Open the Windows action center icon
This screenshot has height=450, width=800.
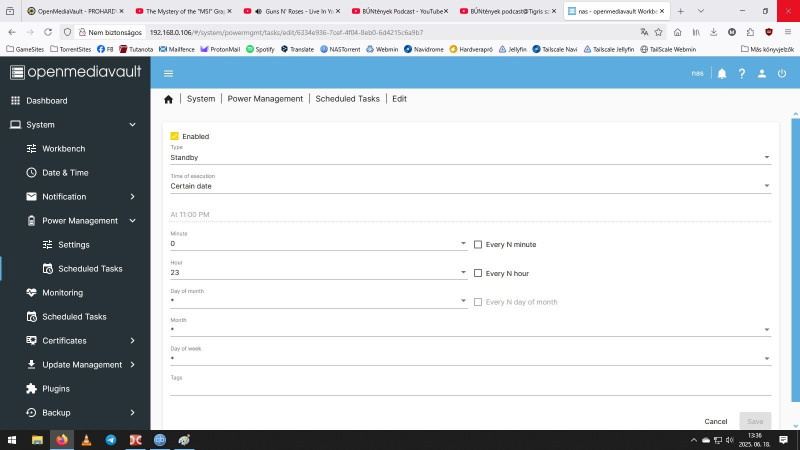784,440
